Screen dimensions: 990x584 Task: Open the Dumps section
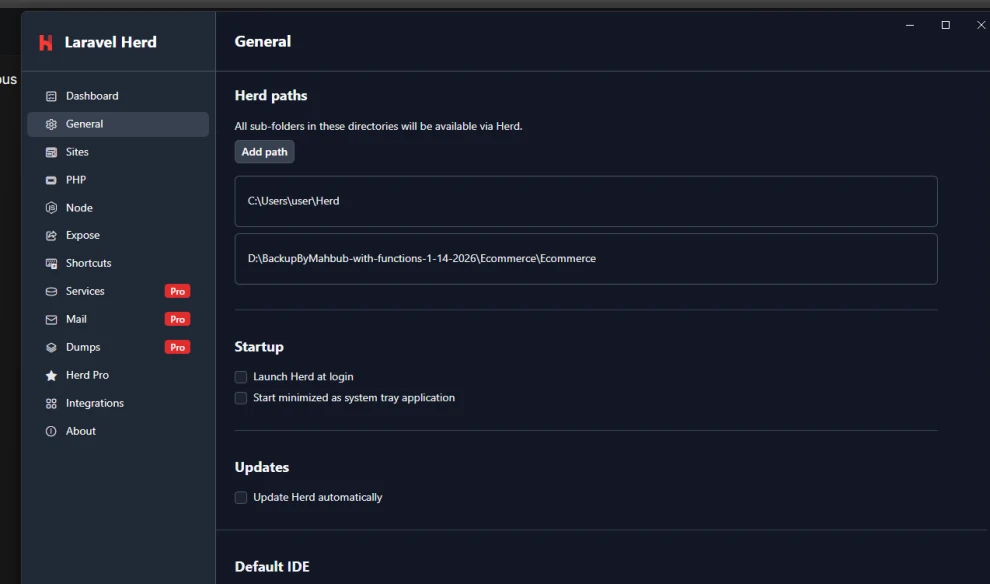118,347
